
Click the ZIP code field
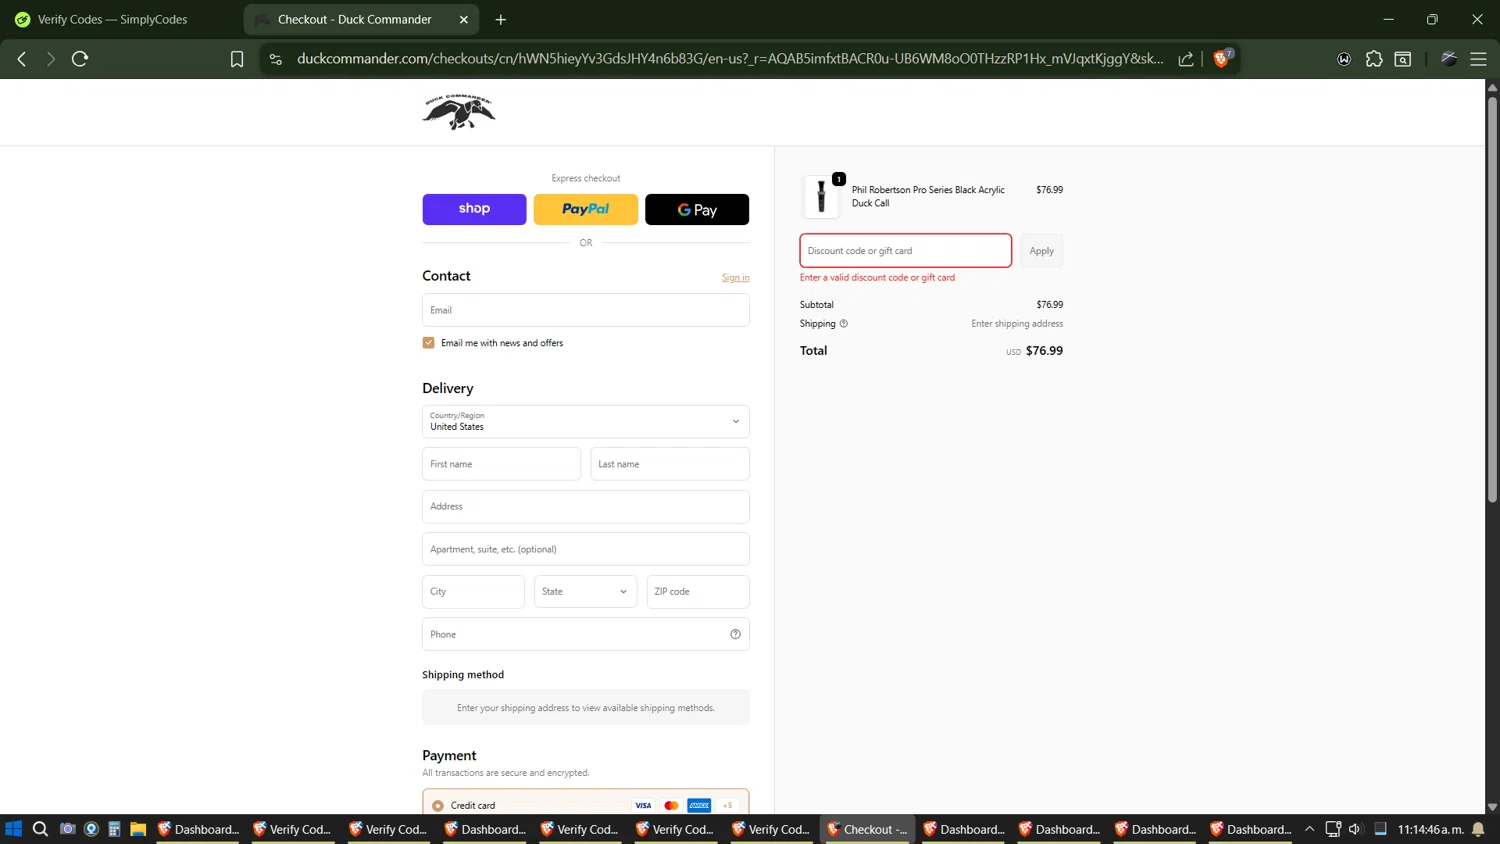[x=698, y=591]
